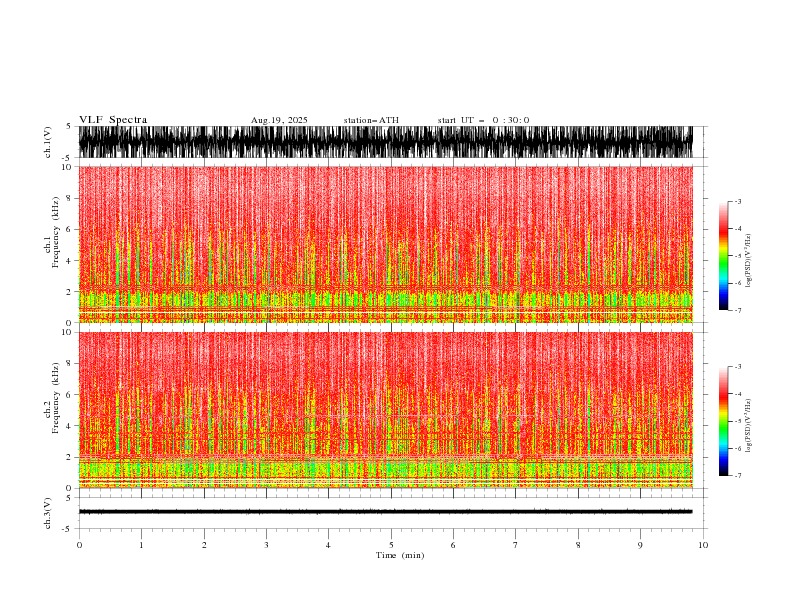
Task: Click time axis tick label 10
Action: click(x=703, y=545)
